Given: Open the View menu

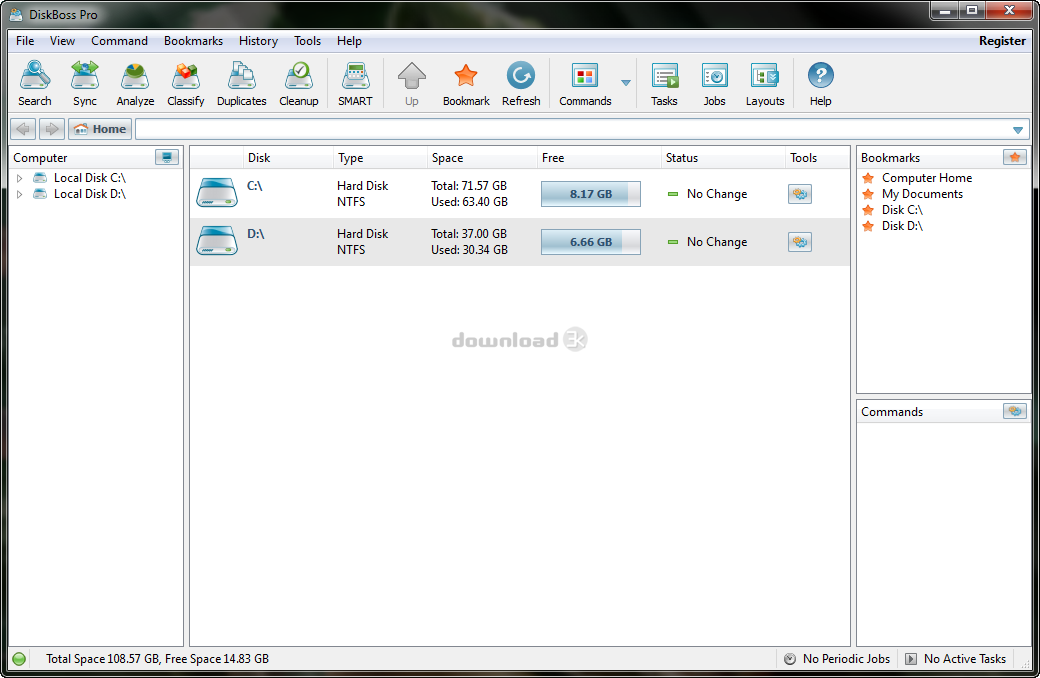Looking at the screenshot, I should (x=62, y=40).
